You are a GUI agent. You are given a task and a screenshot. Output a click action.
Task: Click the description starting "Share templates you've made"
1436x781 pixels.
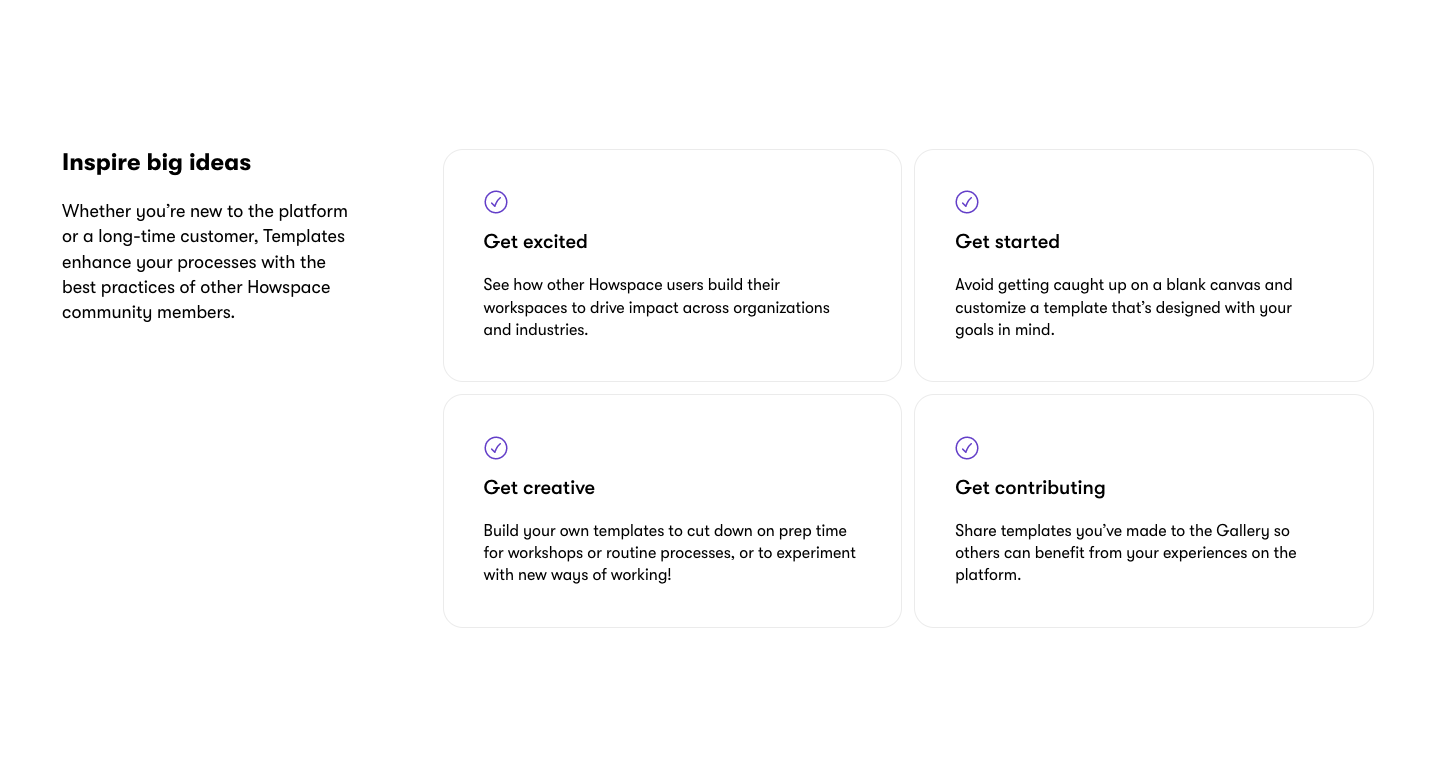[1126, 553]
